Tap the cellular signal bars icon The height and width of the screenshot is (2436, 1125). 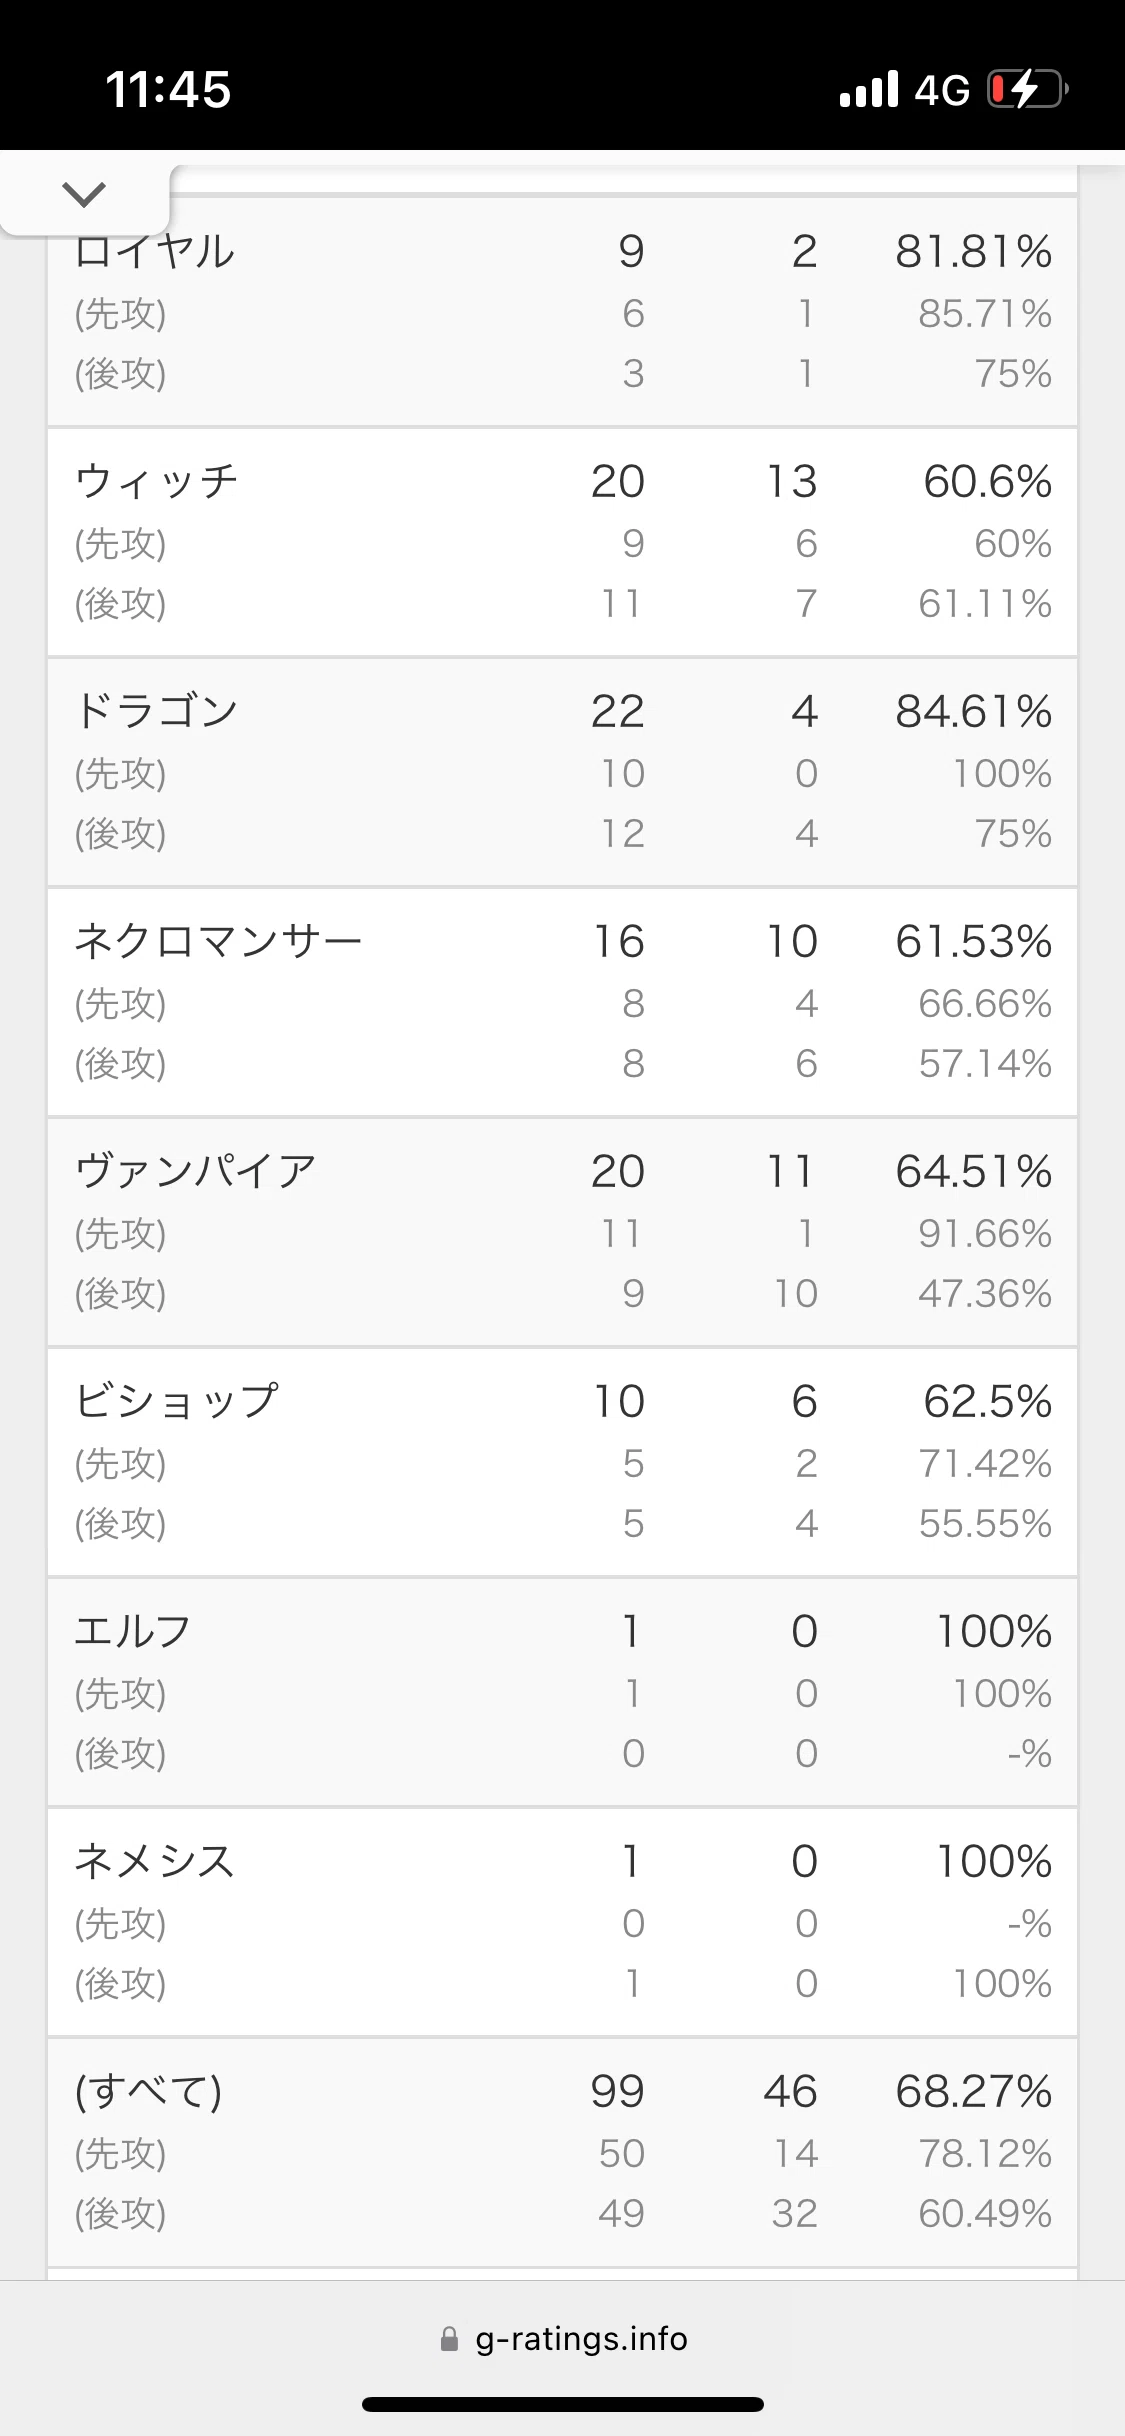[x=869, y=89]
